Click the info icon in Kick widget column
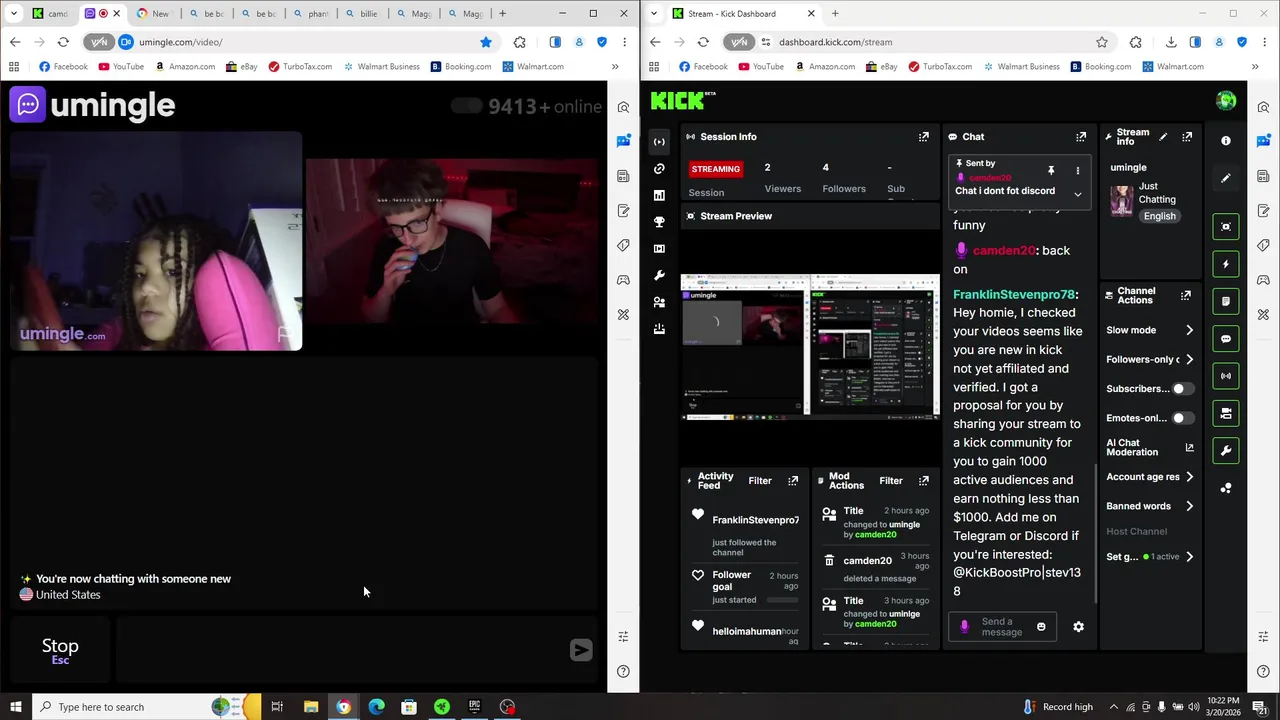This screenshot has height=720, width=1280. pyautogui.click(x=1226, y=141)
